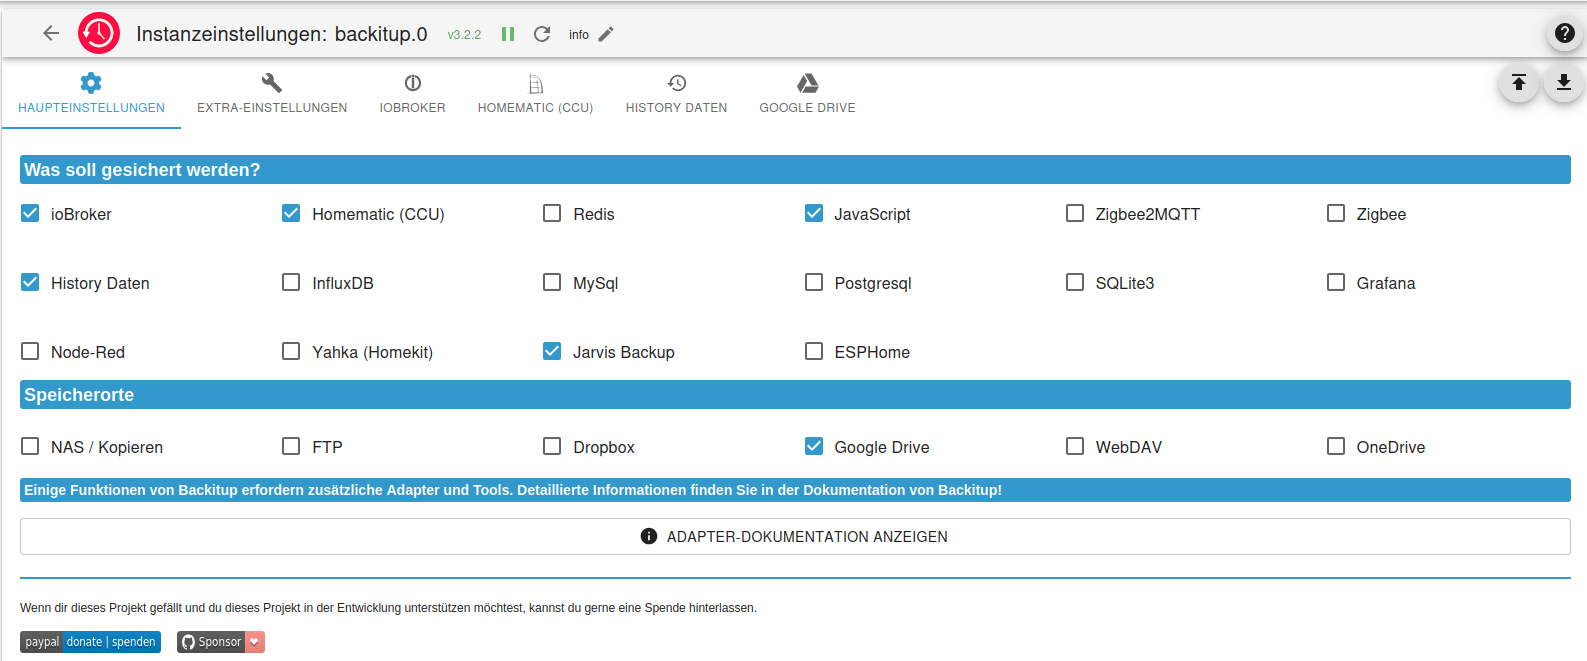Click the red Backitup clock logo
Image resolution: width=1587 pixels, height=661 pixels.
click(99, 34)
